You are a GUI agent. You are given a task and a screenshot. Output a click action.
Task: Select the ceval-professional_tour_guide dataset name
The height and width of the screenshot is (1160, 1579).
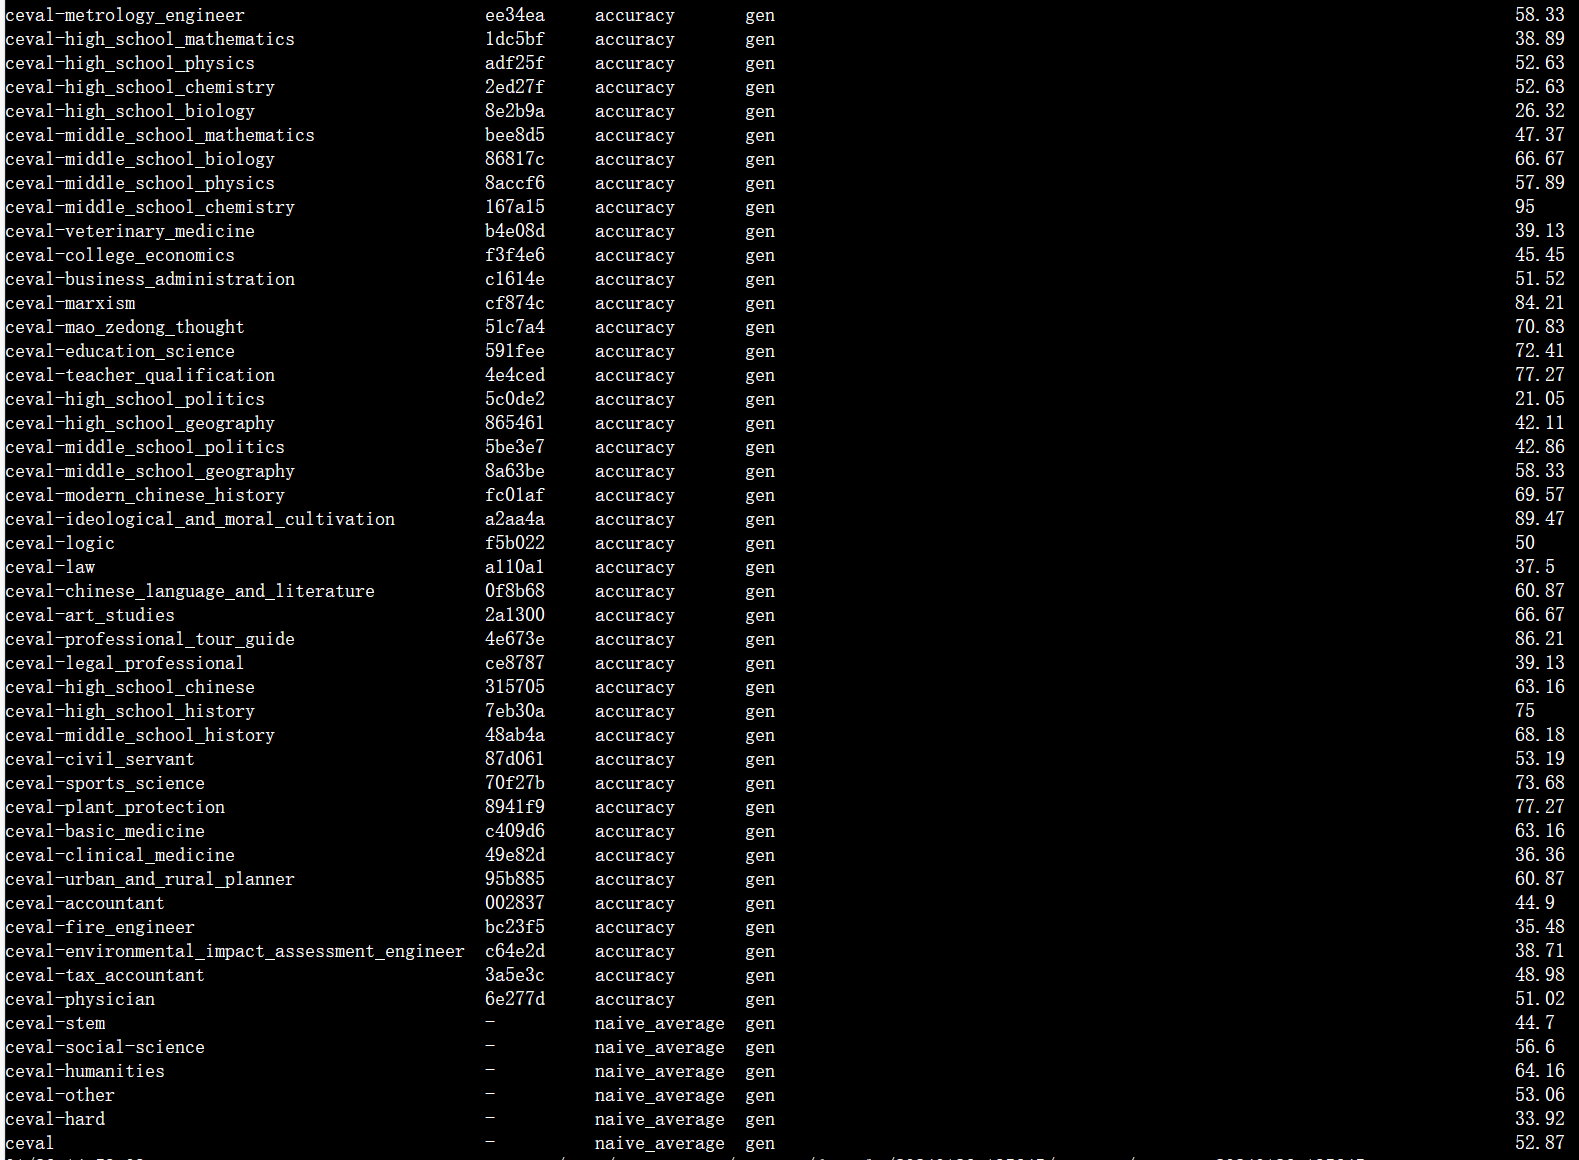[150, 639]
